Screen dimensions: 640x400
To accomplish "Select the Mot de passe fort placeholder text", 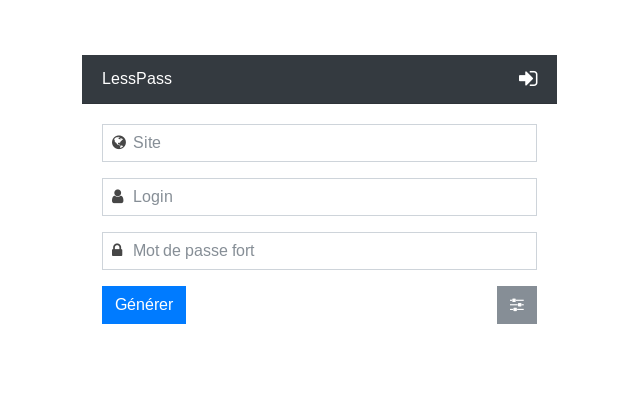I will point(194,251).
